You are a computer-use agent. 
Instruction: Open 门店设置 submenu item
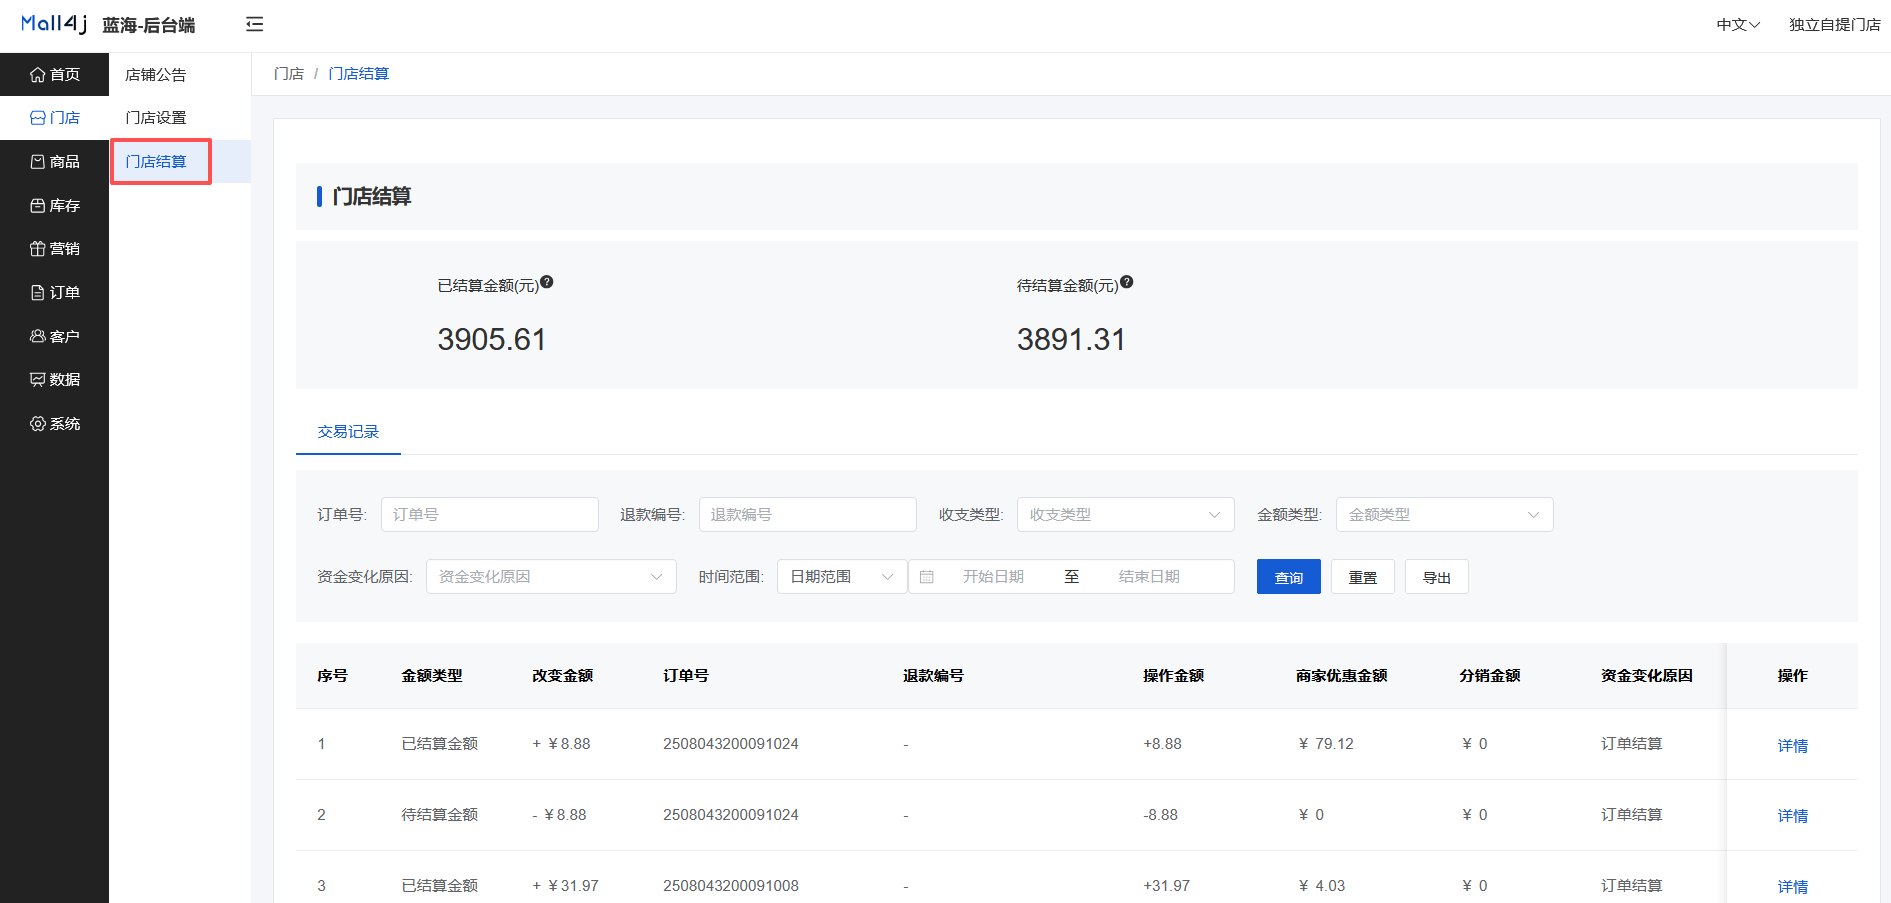click(x=180, y=118)
